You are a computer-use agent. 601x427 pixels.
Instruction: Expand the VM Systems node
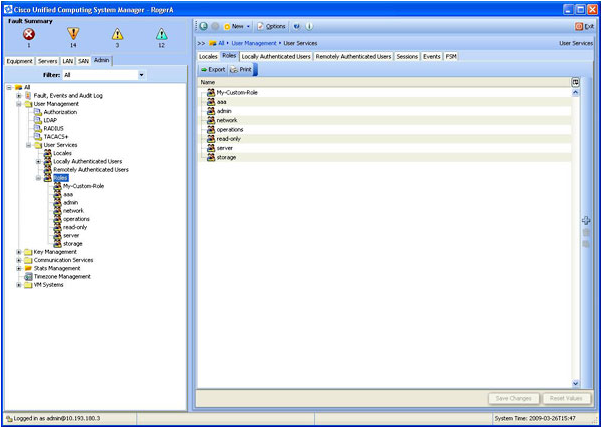coord(19,285)
